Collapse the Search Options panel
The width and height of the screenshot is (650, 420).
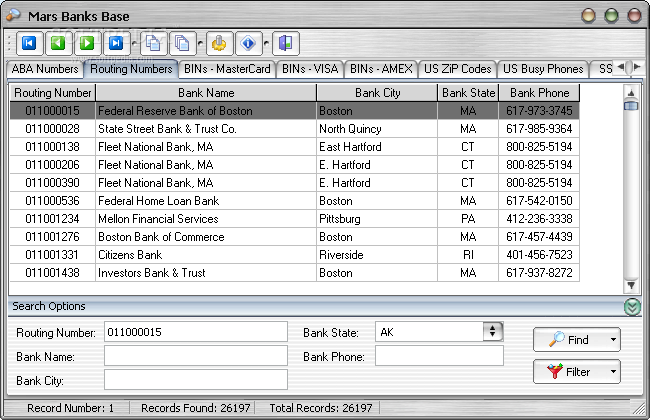(x=632, y=307)
